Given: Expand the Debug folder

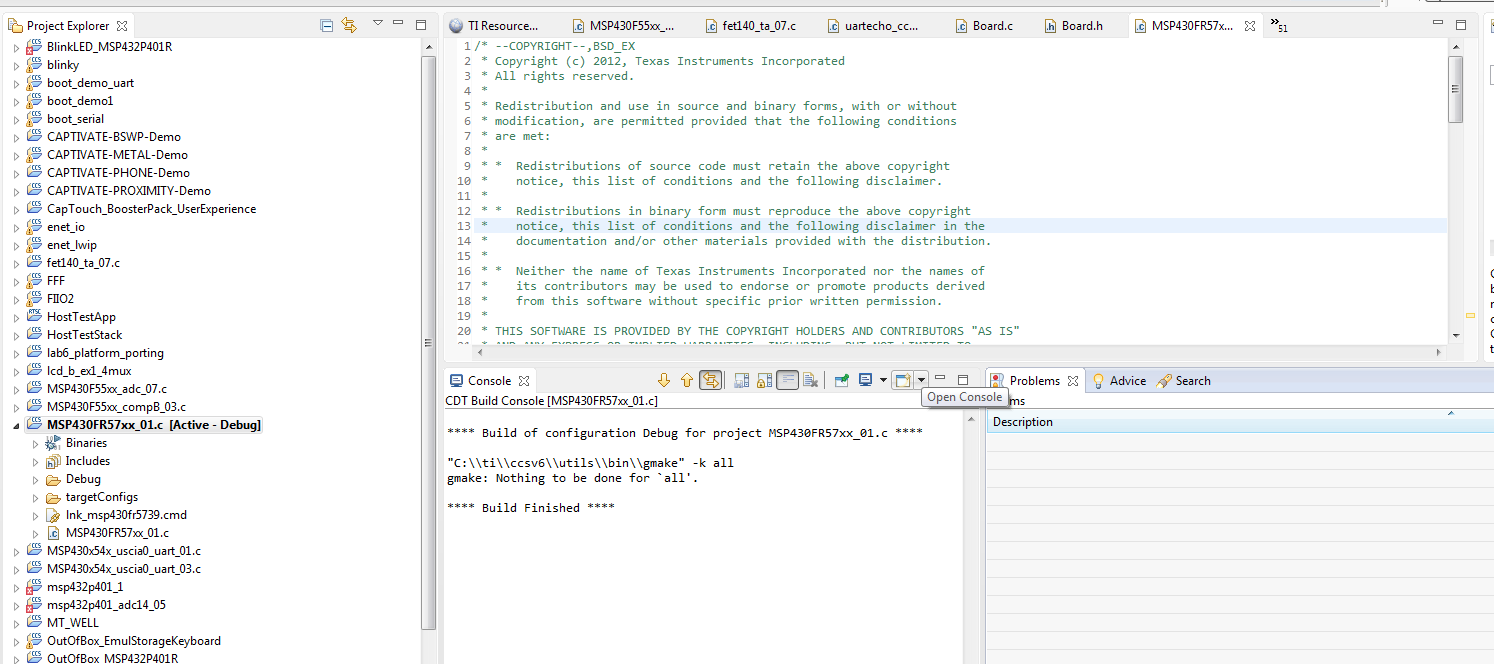Looking at the screenshot, I should (x=35, y=479).
